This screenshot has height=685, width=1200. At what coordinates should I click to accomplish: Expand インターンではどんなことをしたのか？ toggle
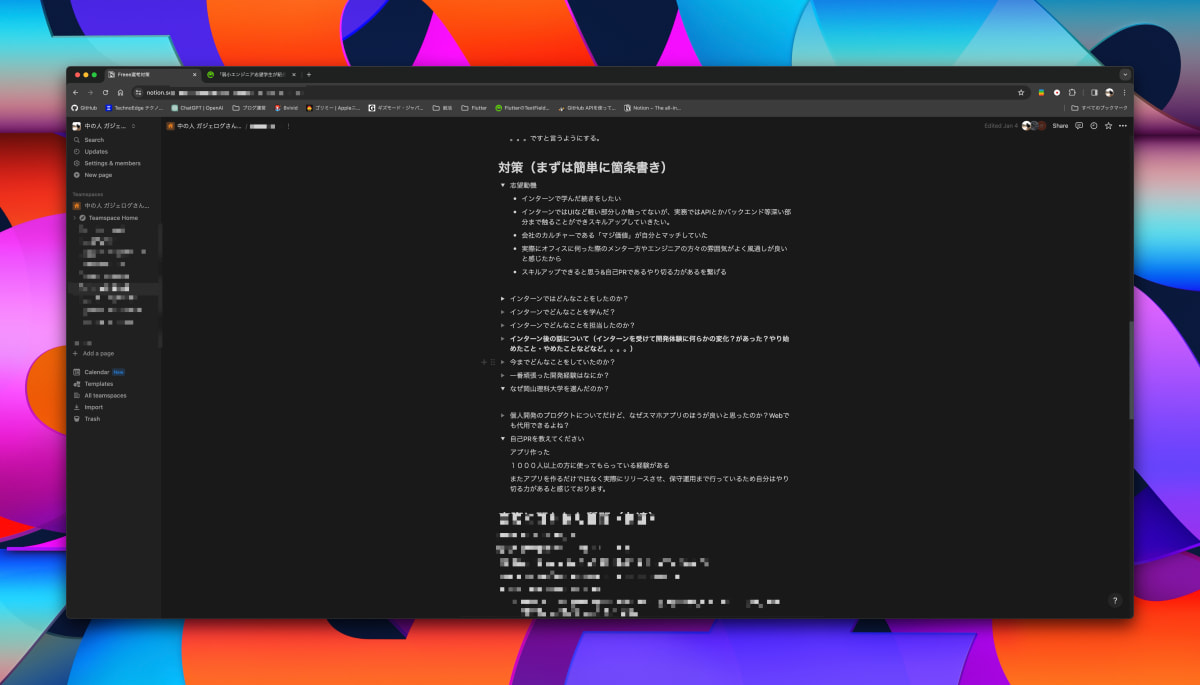pos(503,298)
